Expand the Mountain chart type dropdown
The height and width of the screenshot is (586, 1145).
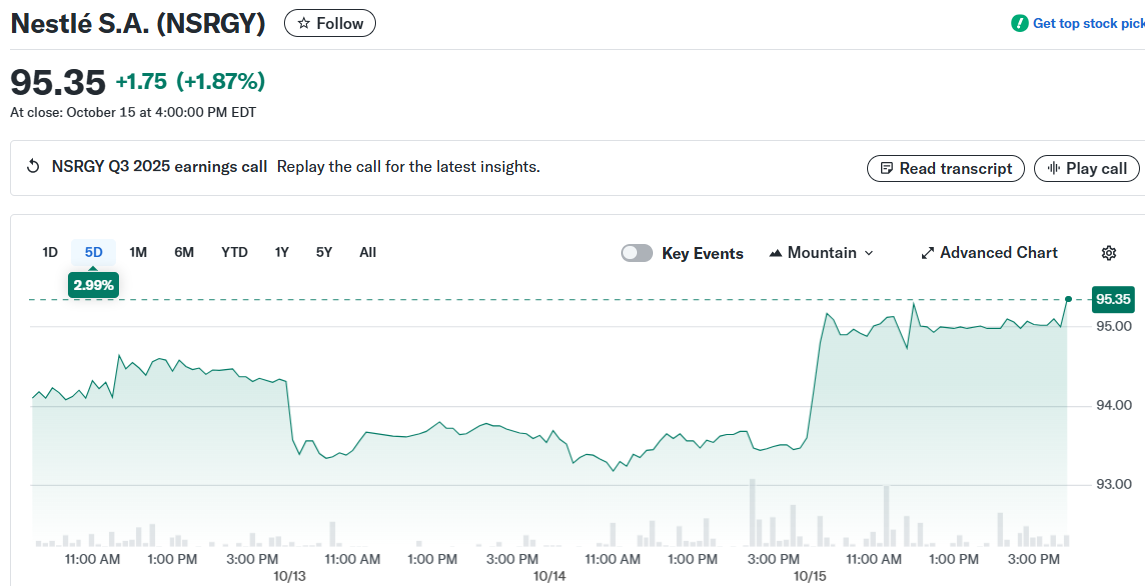point(868,253)
